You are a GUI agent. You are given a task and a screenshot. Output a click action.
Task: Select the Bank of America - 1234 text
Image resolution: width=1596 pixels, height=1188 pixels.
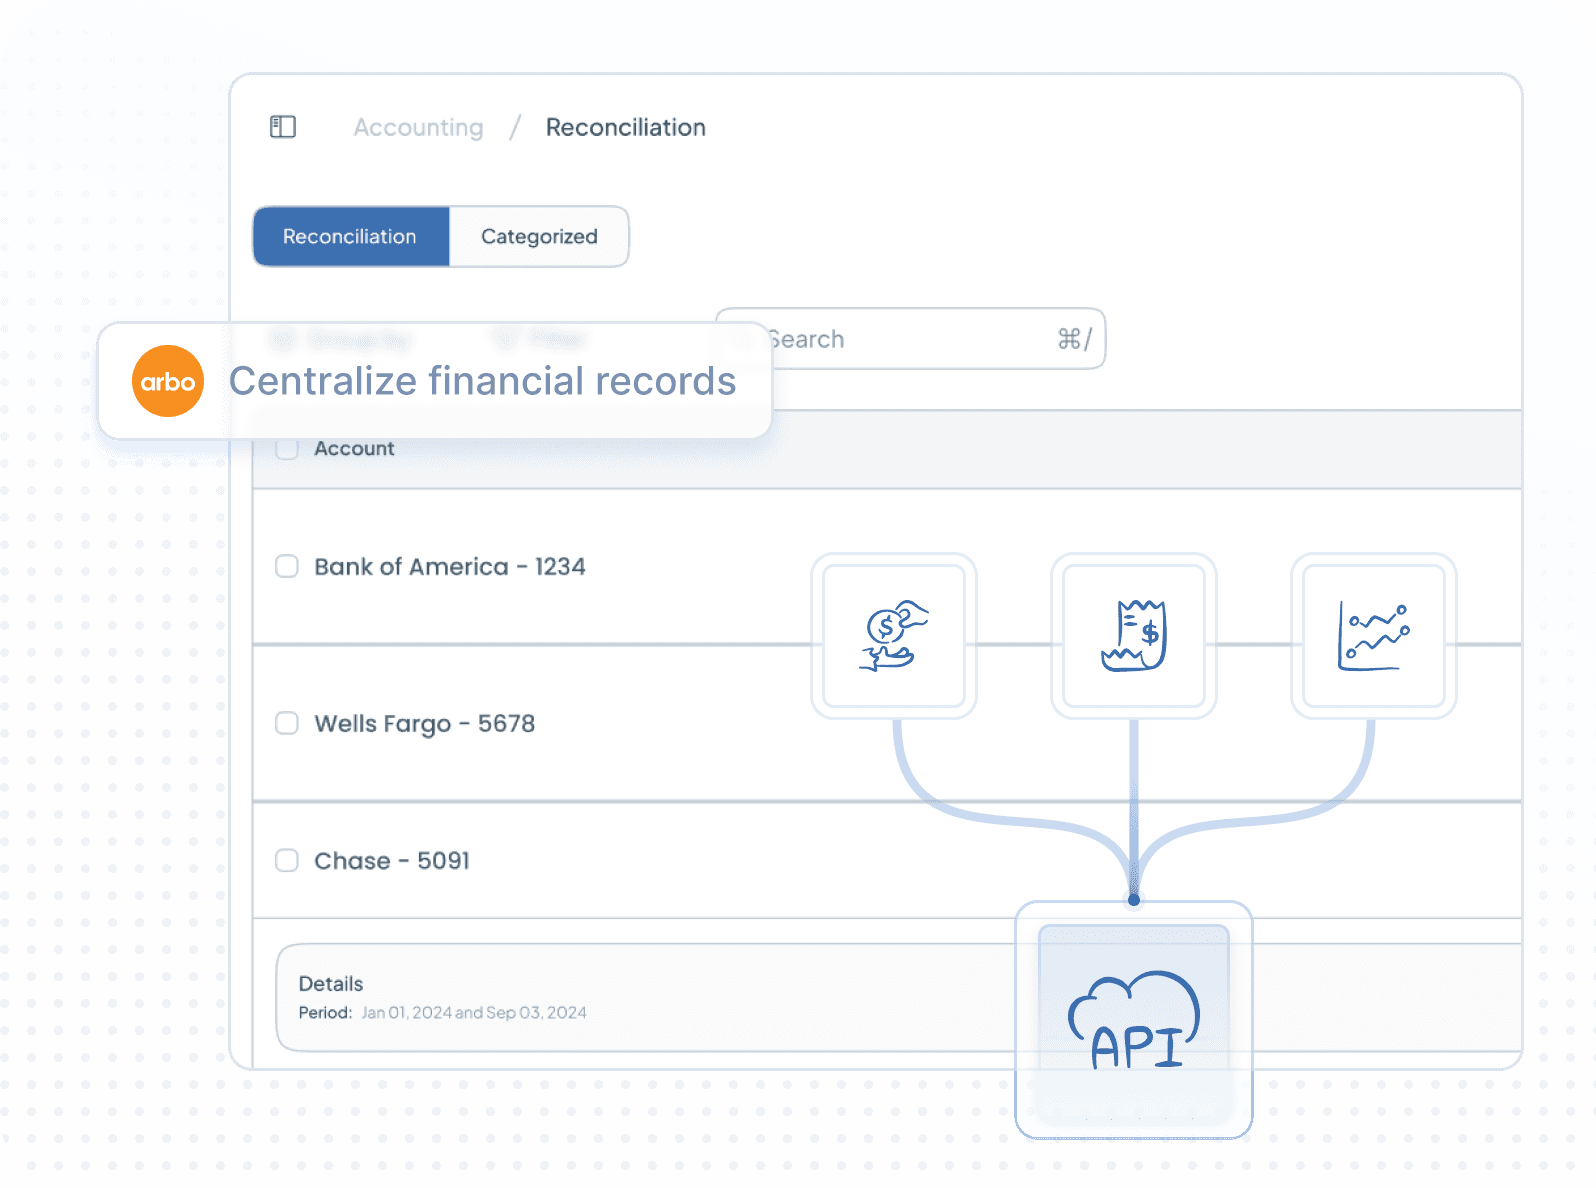coord(450,567)
